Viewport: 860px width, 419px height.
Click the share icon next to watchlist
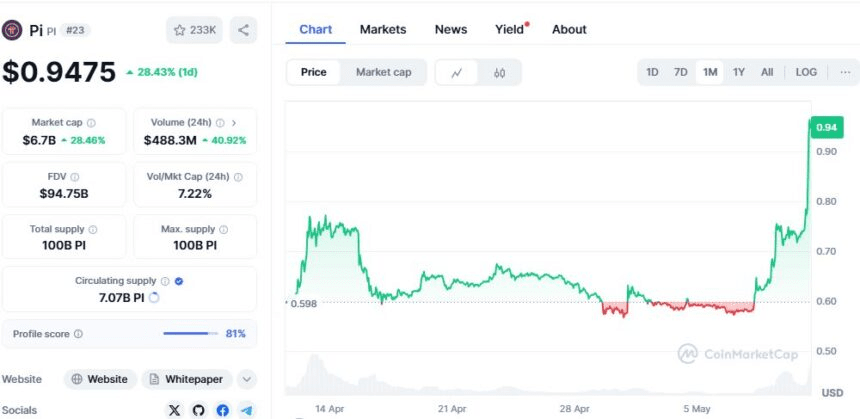(244, 30)
